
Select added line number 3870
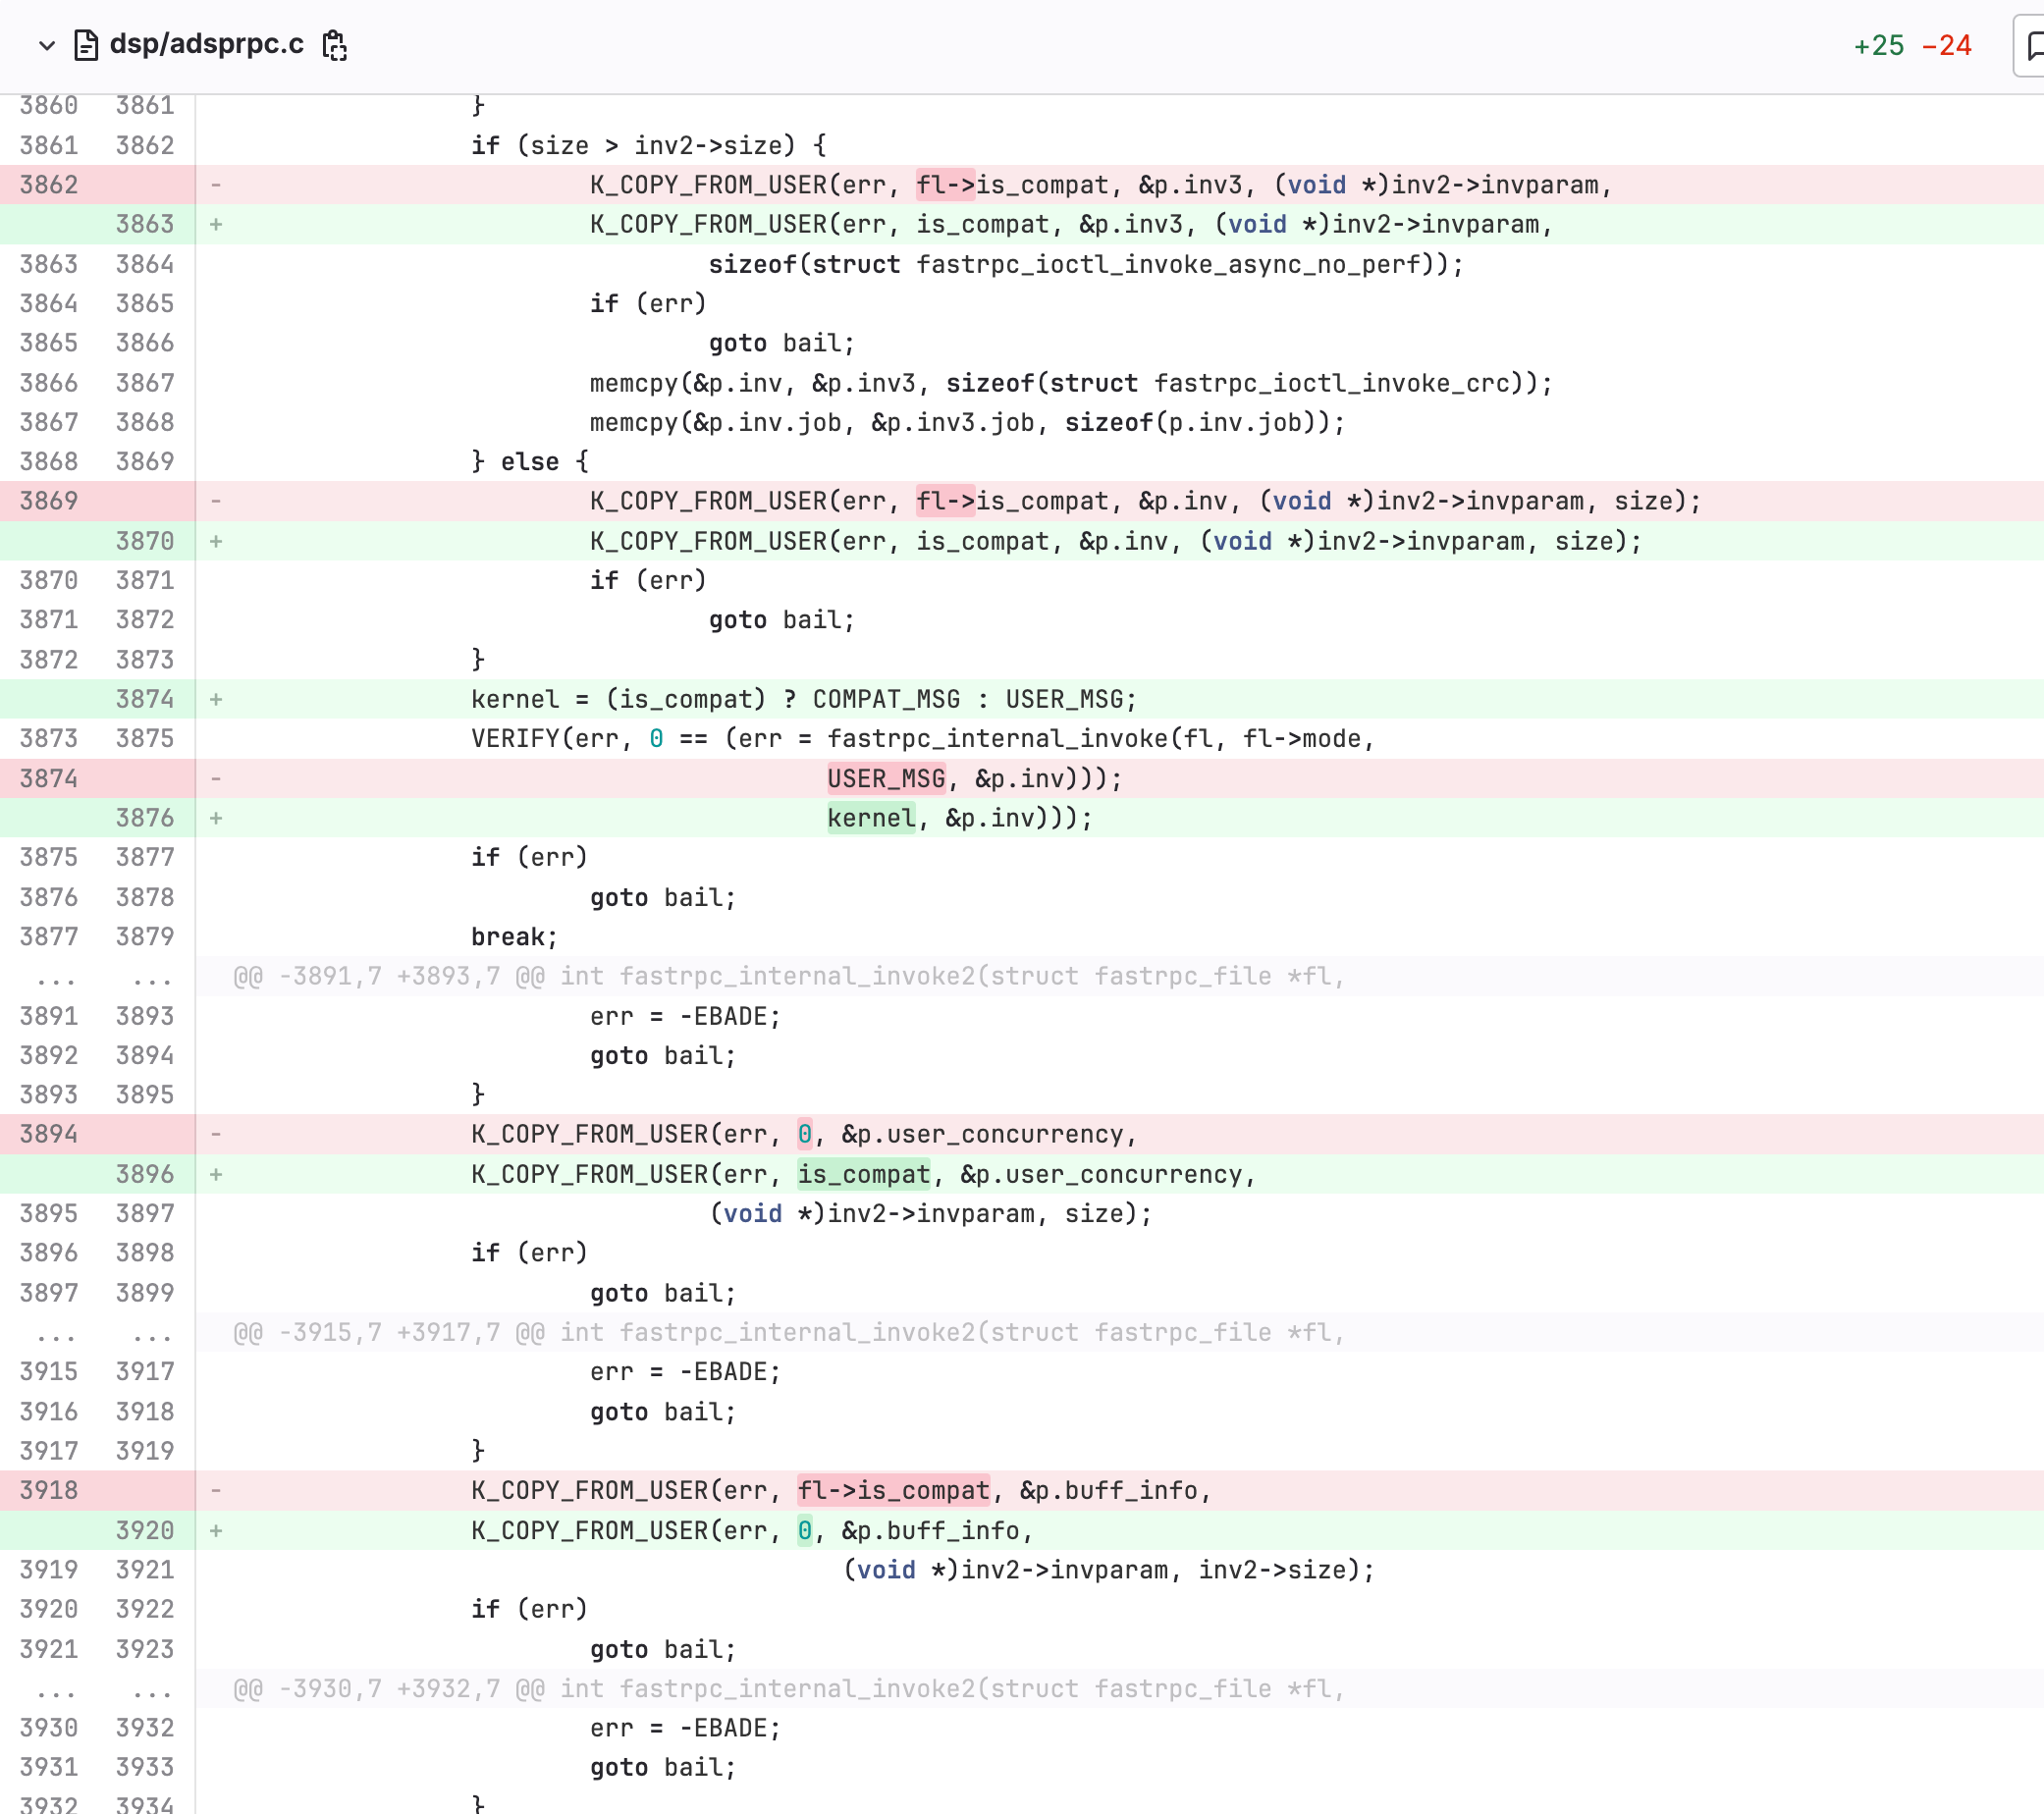click(x=145, y=541)
